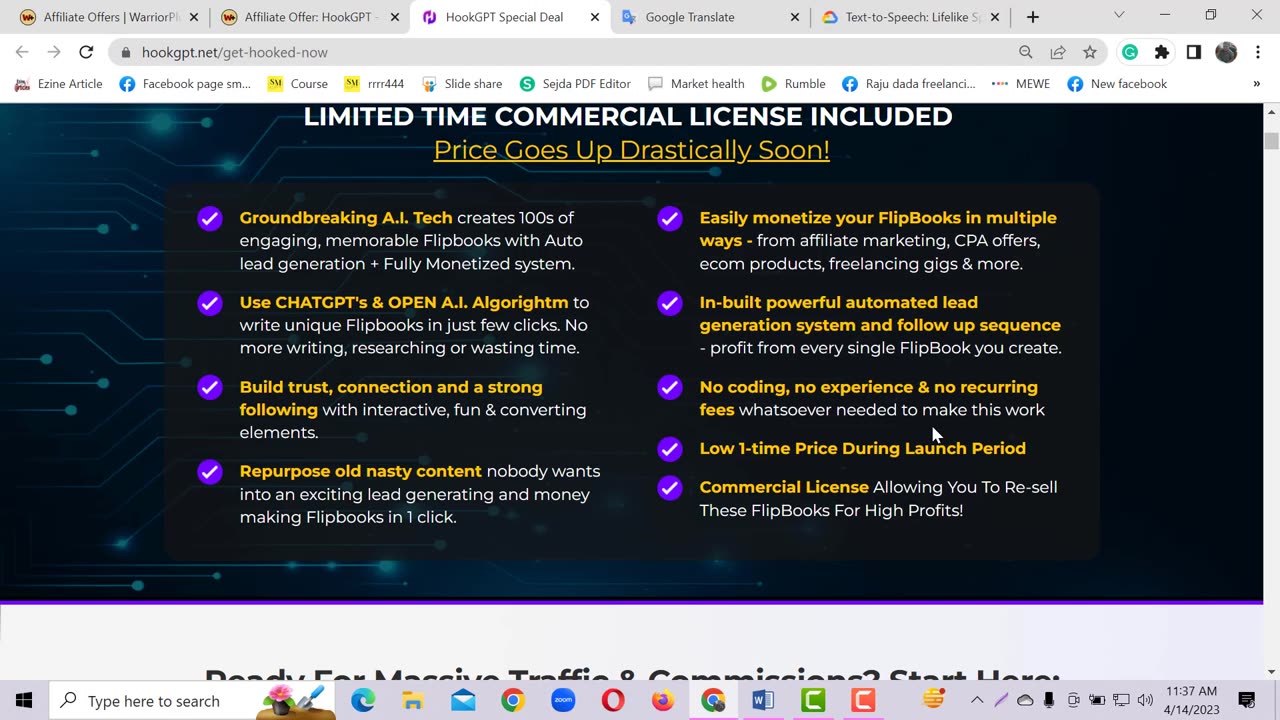Screen dimensions: 1280x720
Task: Switch to the Google Translate tab
Action: tap(710, 17)
